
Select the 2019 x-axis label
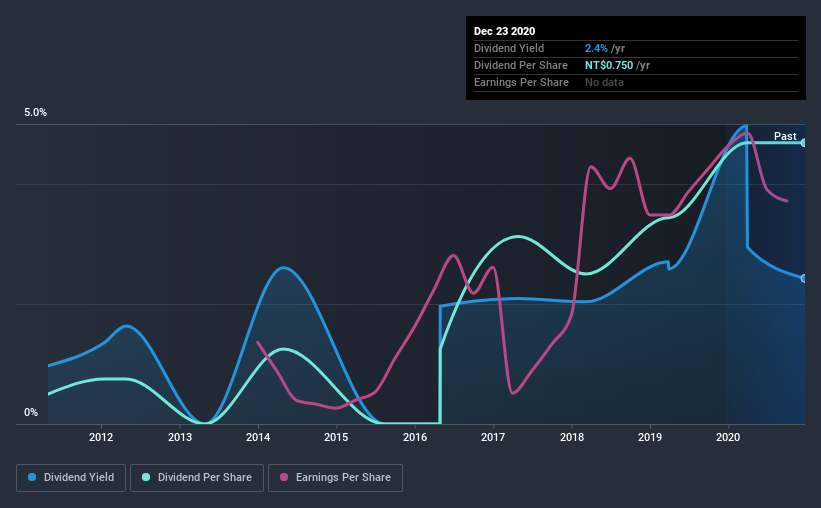[650, 437]
